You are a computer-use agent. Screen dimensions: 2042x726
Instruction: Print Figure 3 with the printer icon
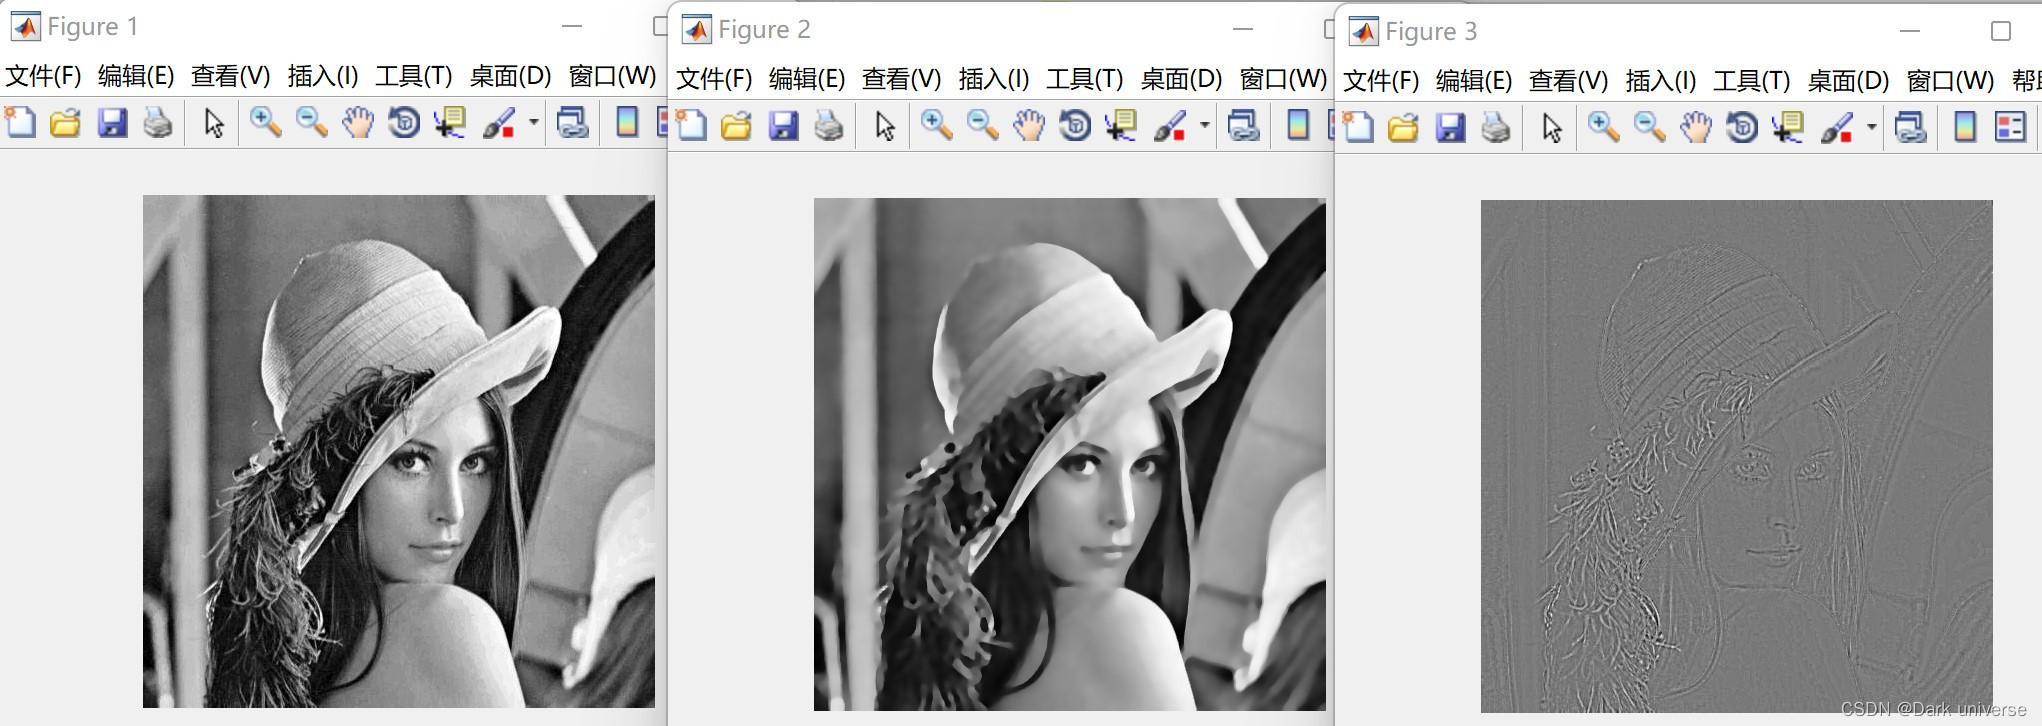coord(1496,128)
